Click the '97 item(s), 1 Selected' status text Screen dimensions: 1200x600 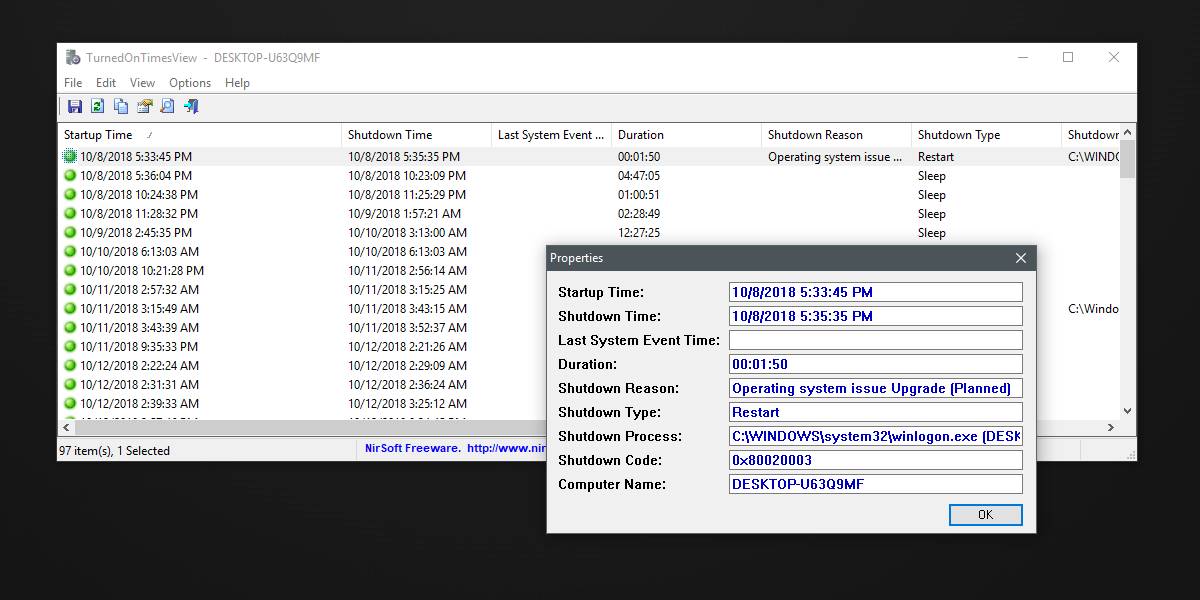click(114, 450)
